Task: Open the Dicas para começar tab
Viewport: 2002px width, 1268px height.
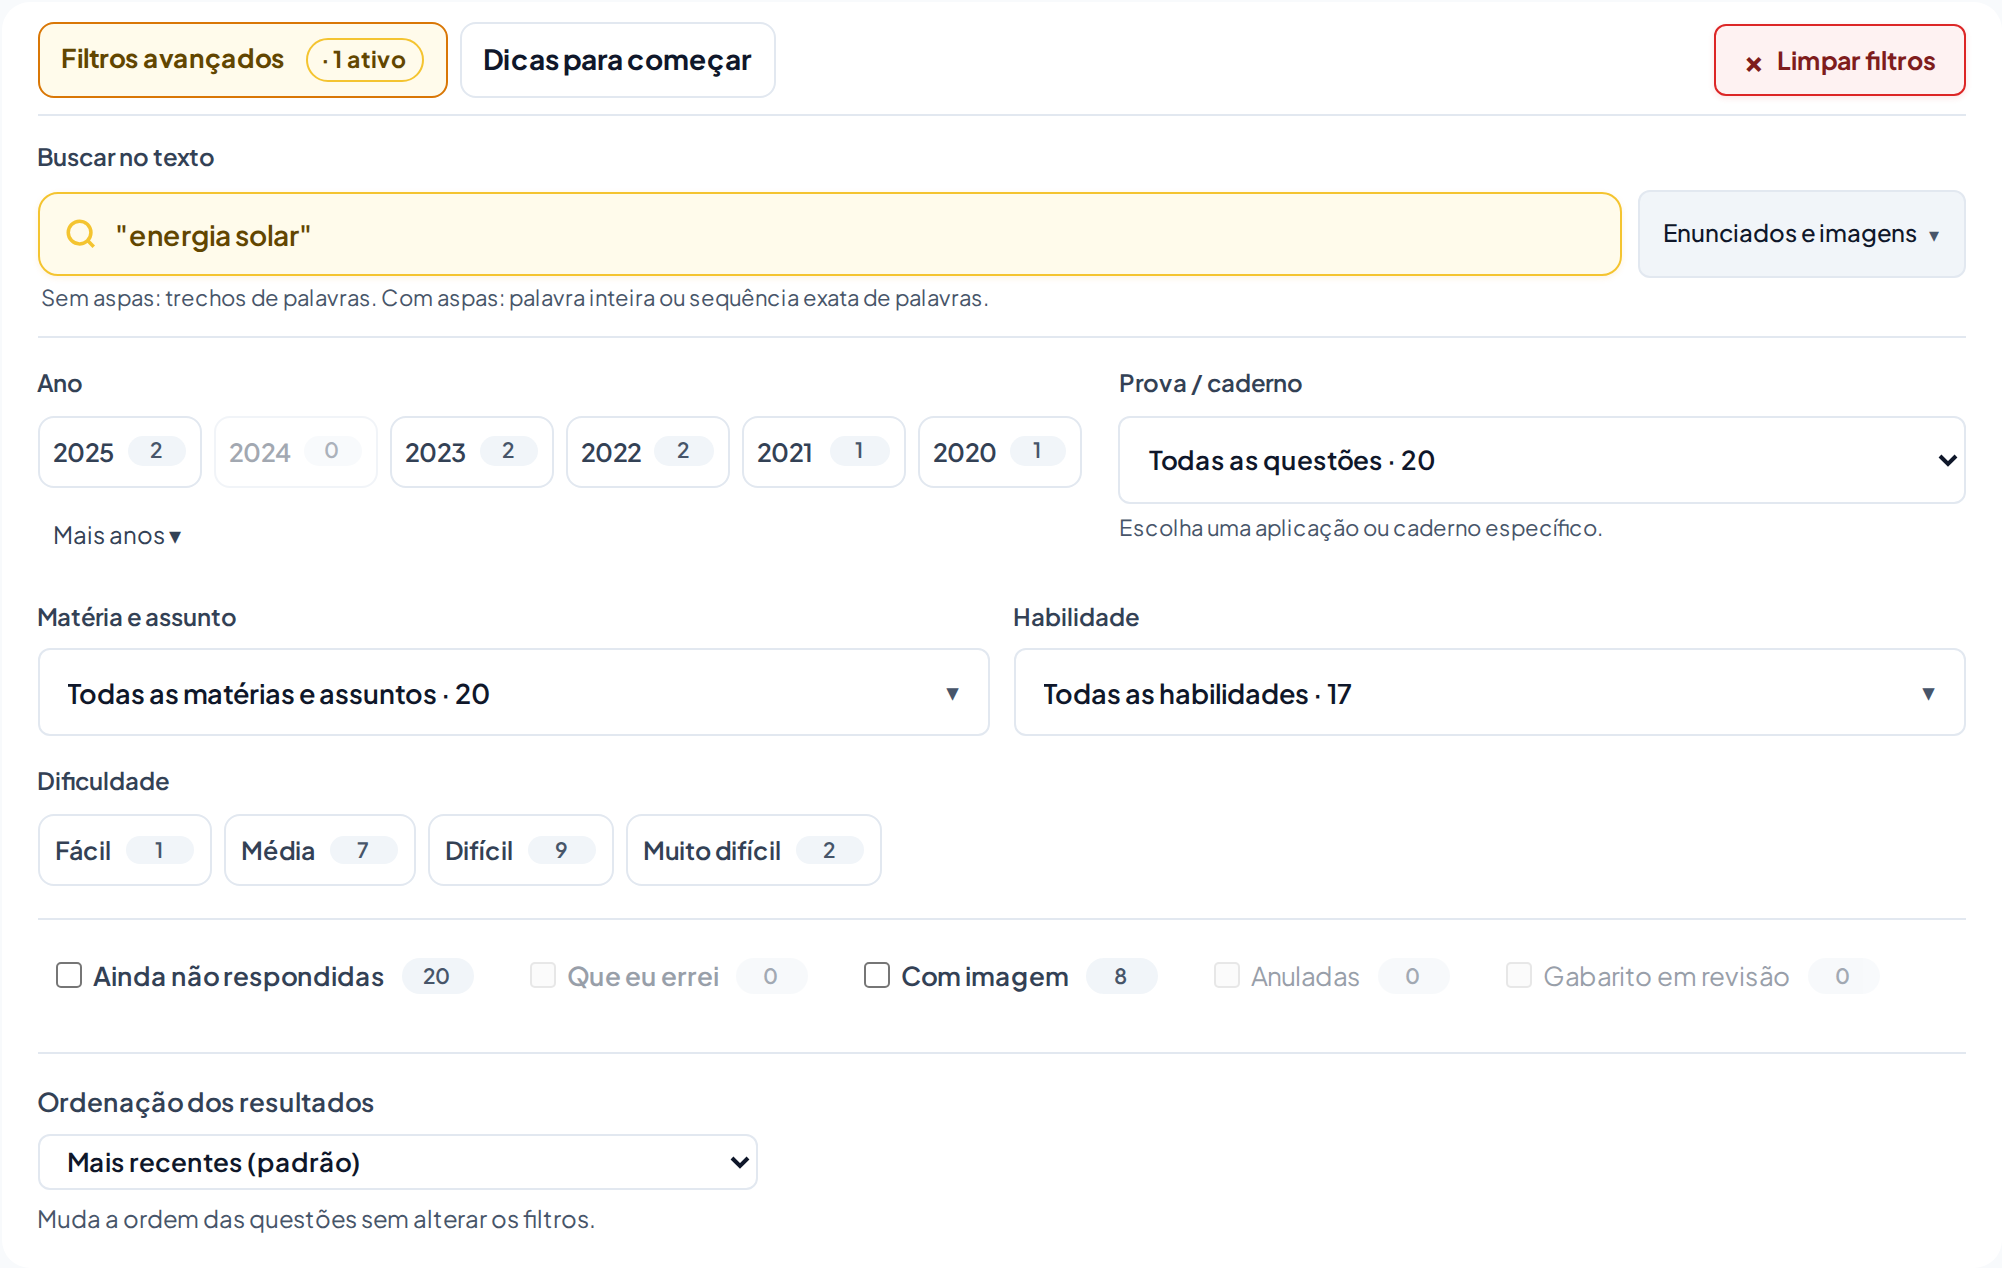Action: (617, 60)
